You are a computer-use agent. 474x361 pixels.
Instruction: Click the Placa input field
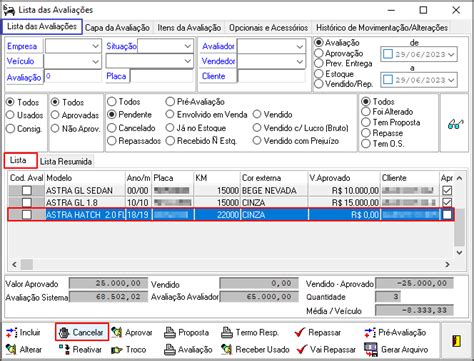(x=162, y=76)
